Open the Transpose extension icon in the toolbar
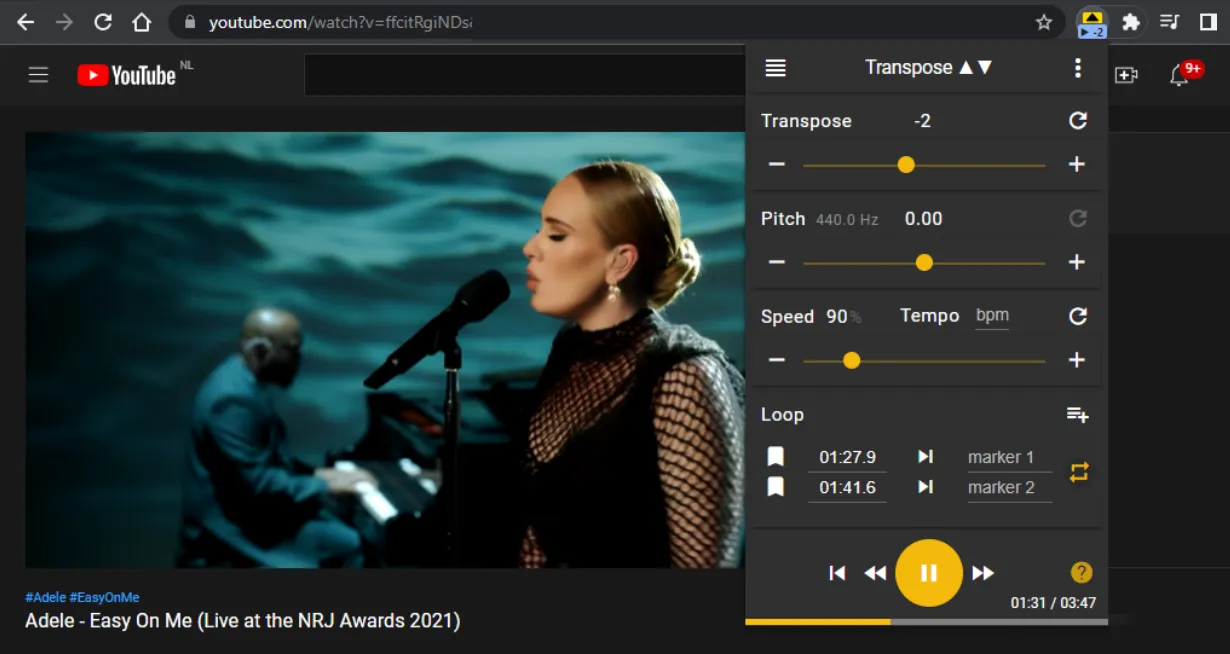The width and height of the screenshot is (1230, 654). click(x=1092, y=21)
